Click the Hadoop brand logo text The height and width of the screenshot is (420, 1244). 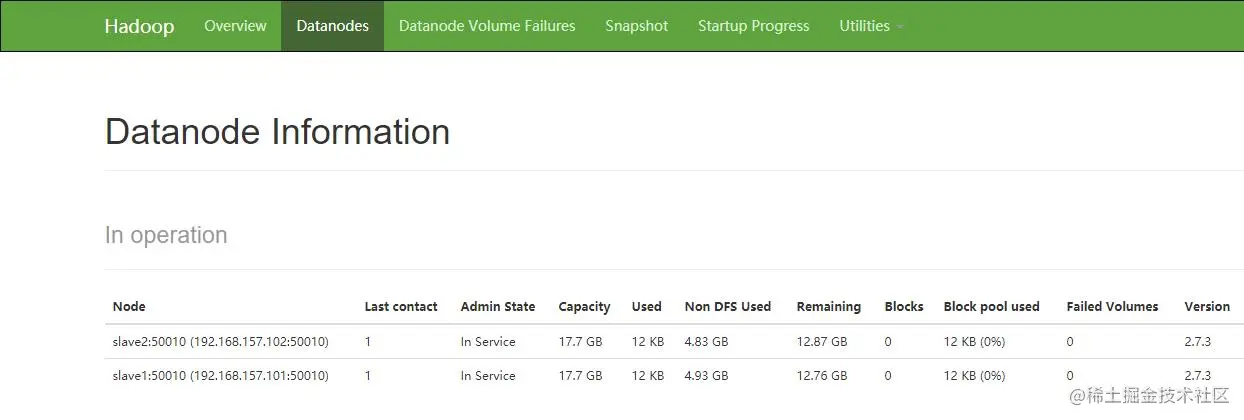pos(139,26)
